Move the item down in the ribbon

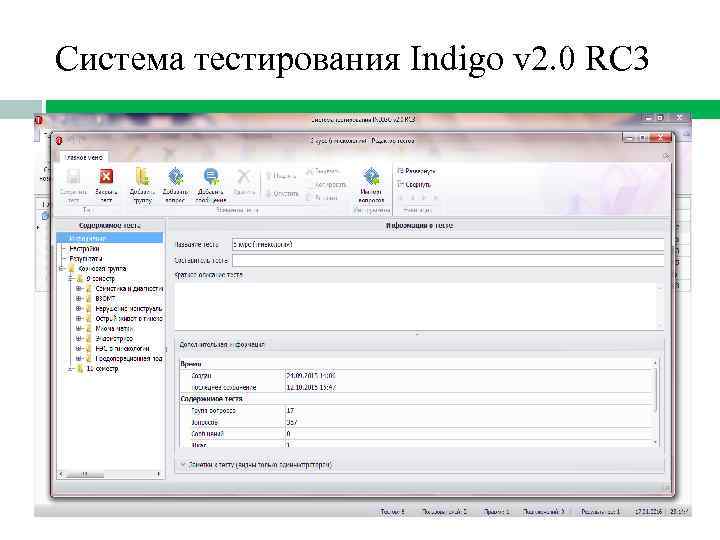pos(282,194)
